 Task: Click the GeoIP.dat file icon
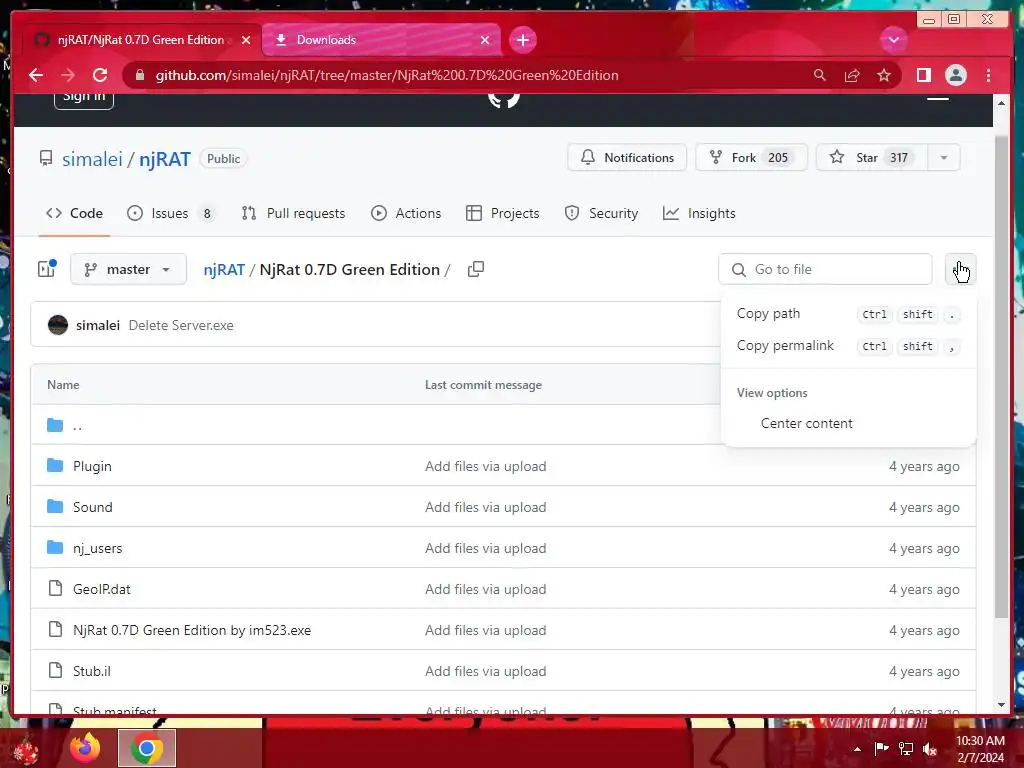[56, 588]
